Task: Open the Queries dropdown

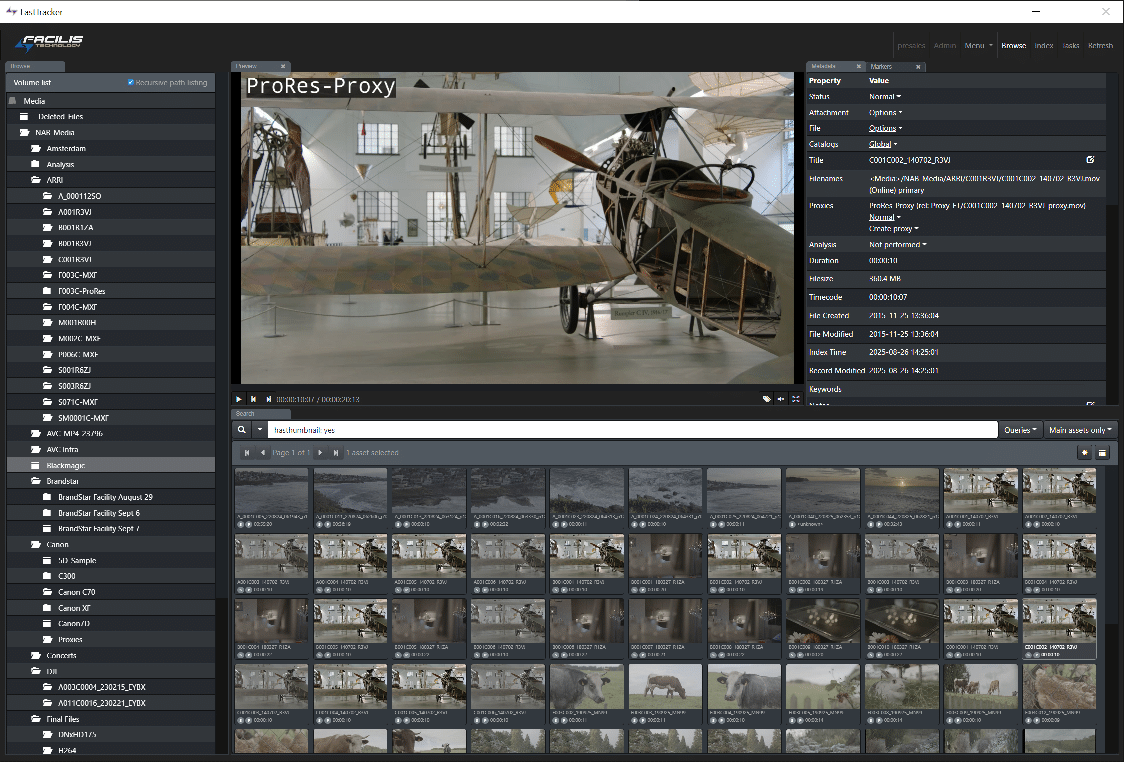Action: (x=1020, y=428)
